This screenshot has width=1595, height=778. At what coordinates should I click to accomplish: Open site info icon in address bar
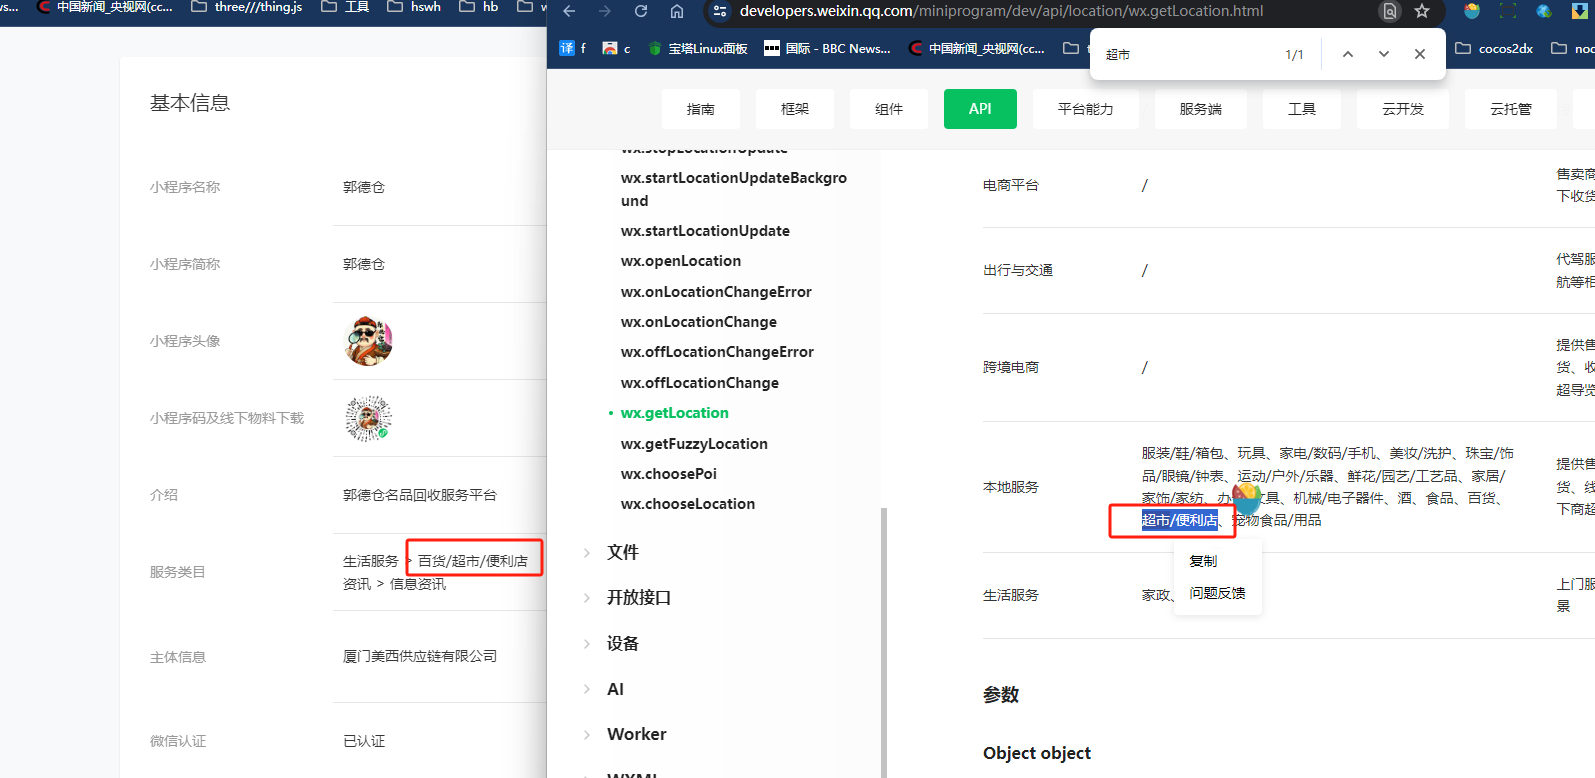pos(720,11)
